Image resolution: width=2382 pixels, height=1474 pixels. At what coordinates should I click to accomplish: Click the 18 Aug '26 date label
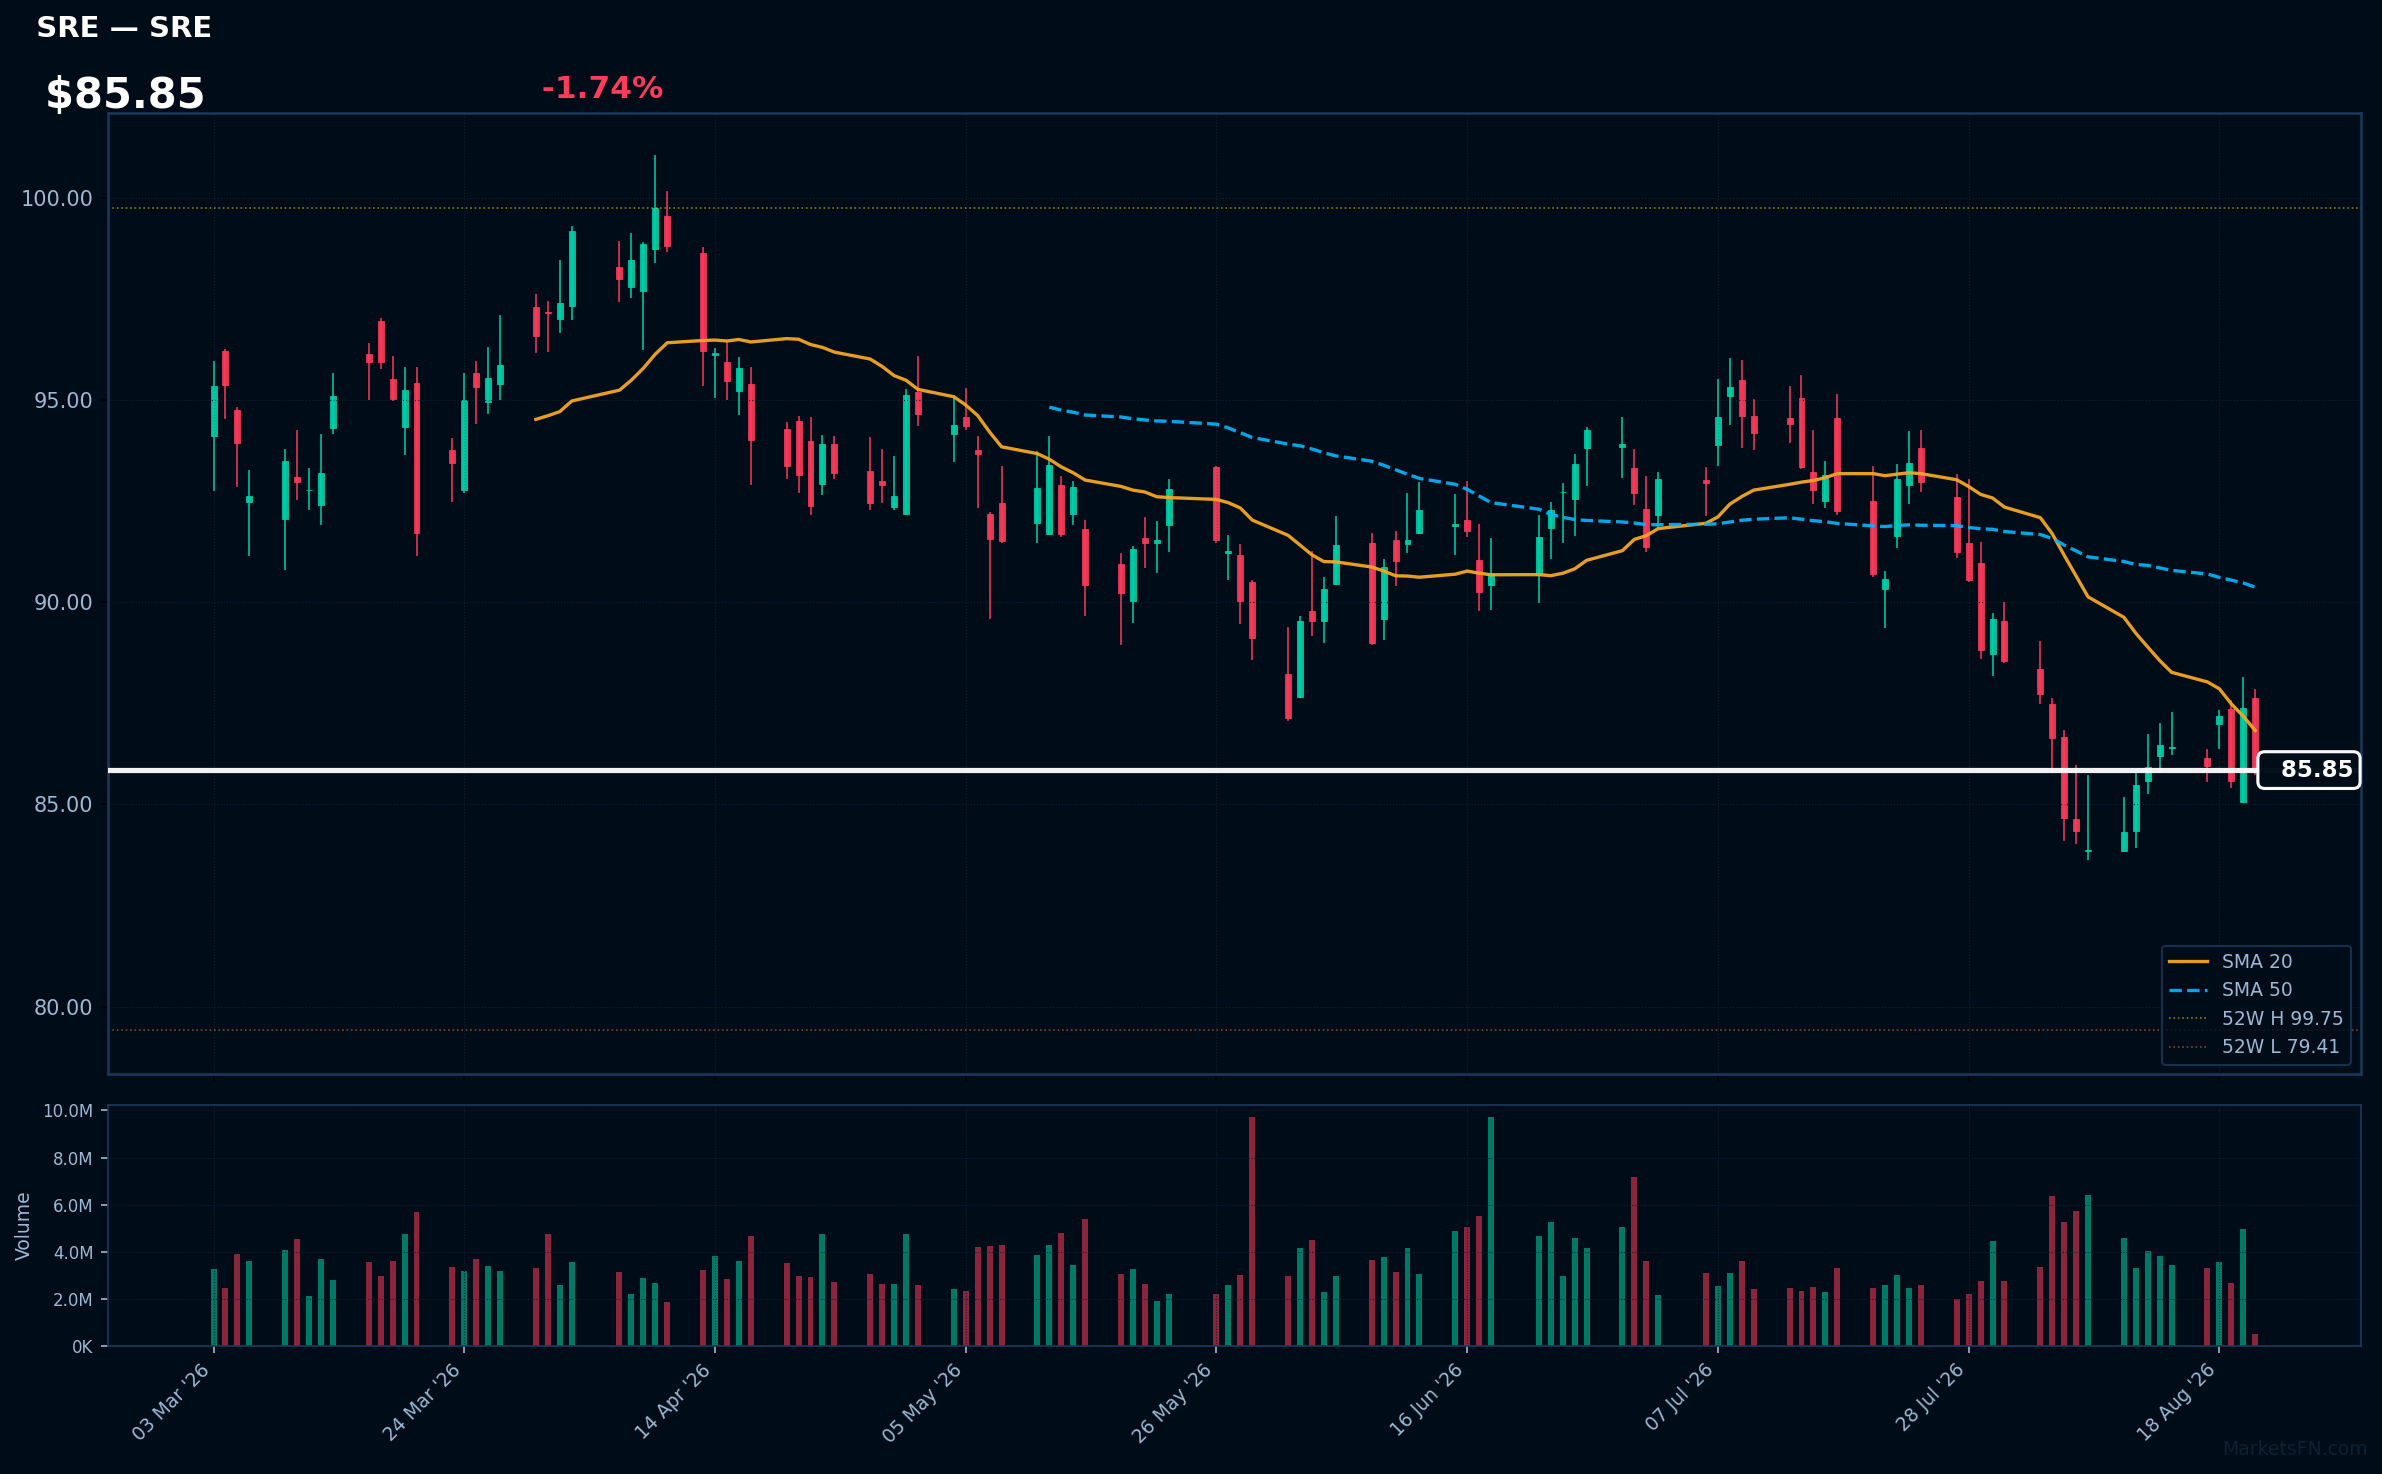2176,1401
